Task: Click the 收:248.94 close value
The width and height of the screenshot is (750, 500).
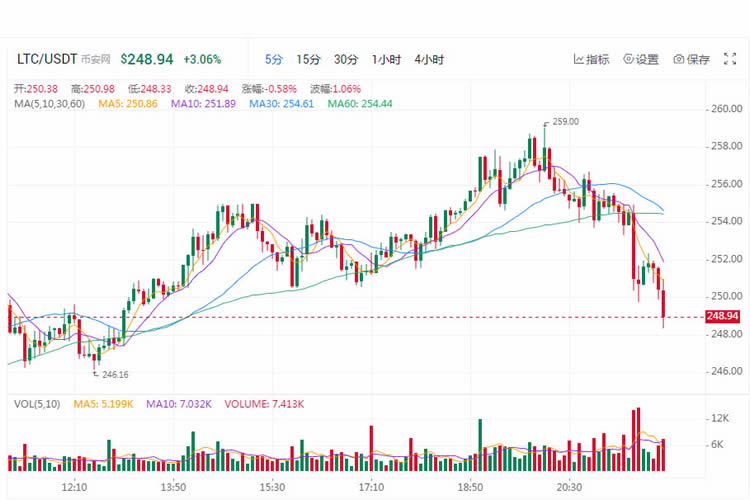Action: click(x=207, y=89)
